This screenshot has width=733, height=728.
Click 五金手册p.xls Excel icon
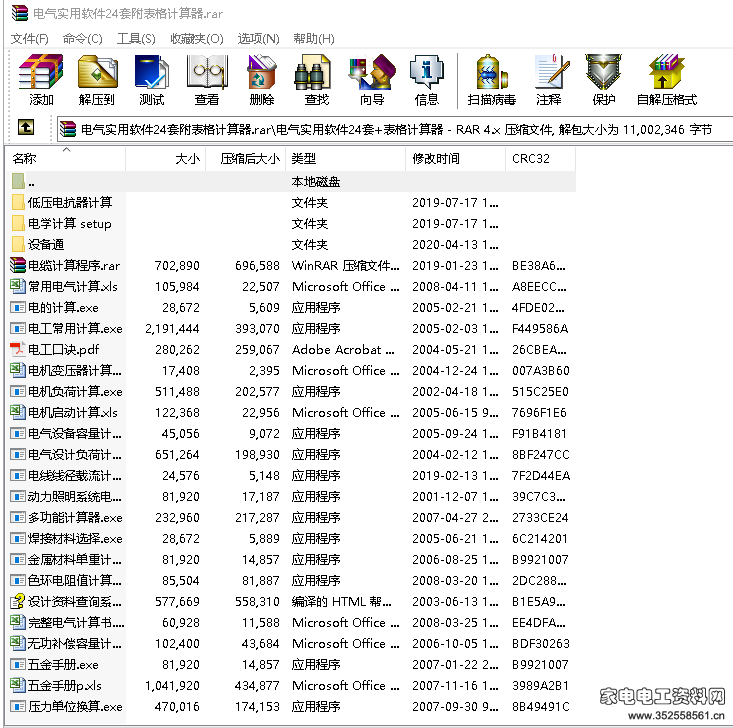pyautogui.click(x=18, y=685)
